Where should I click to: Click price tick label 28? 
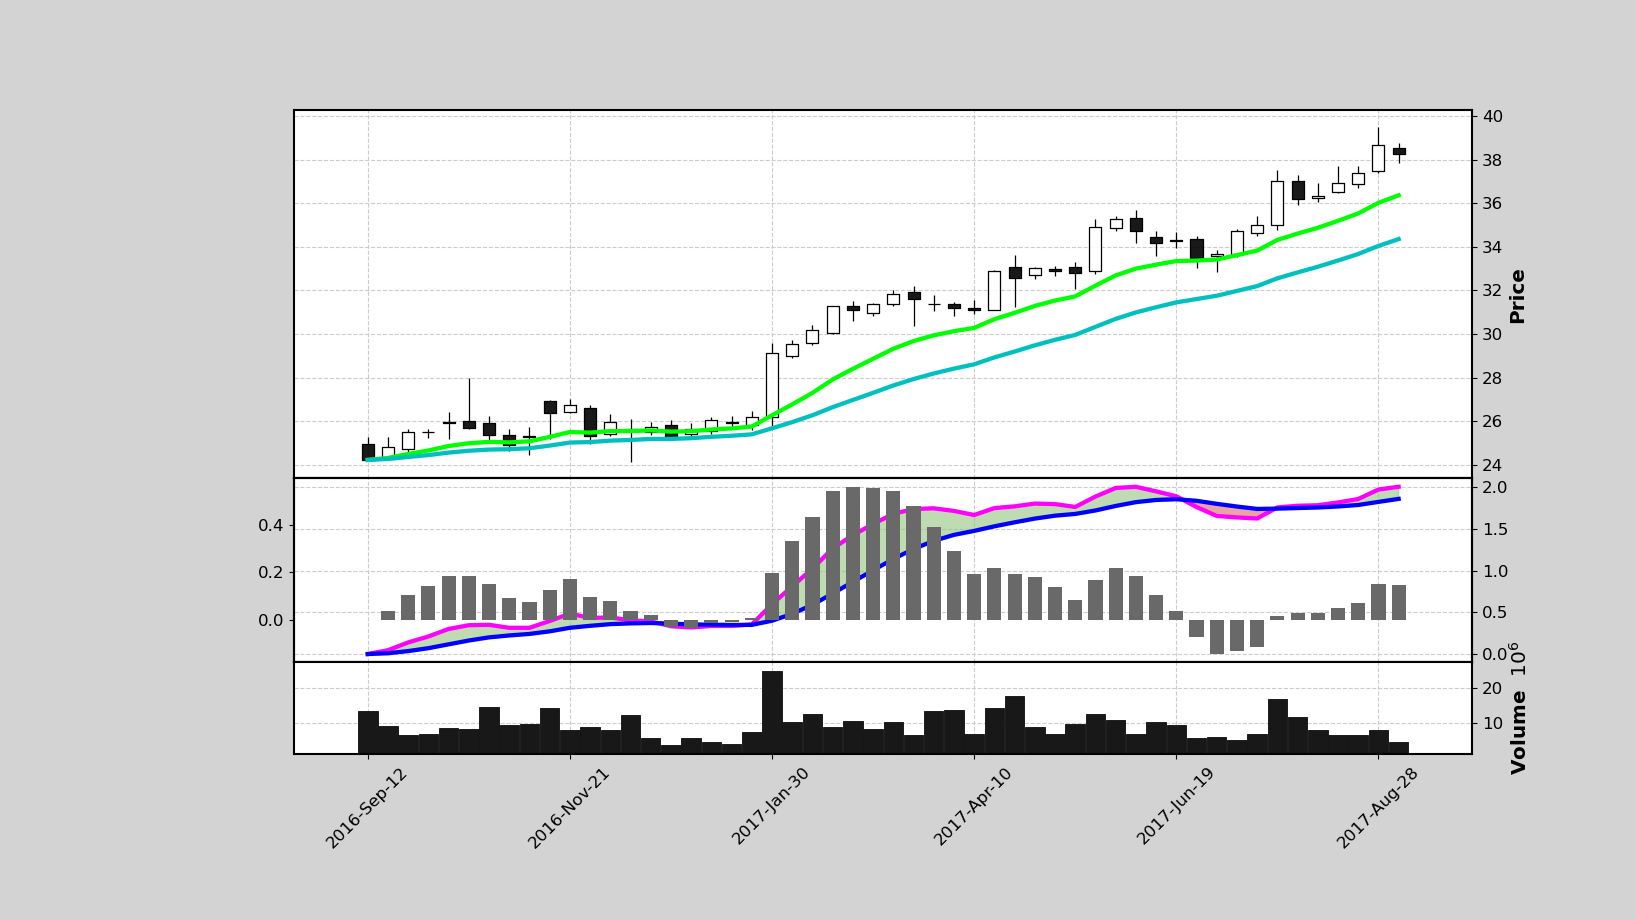[1492, 378]
